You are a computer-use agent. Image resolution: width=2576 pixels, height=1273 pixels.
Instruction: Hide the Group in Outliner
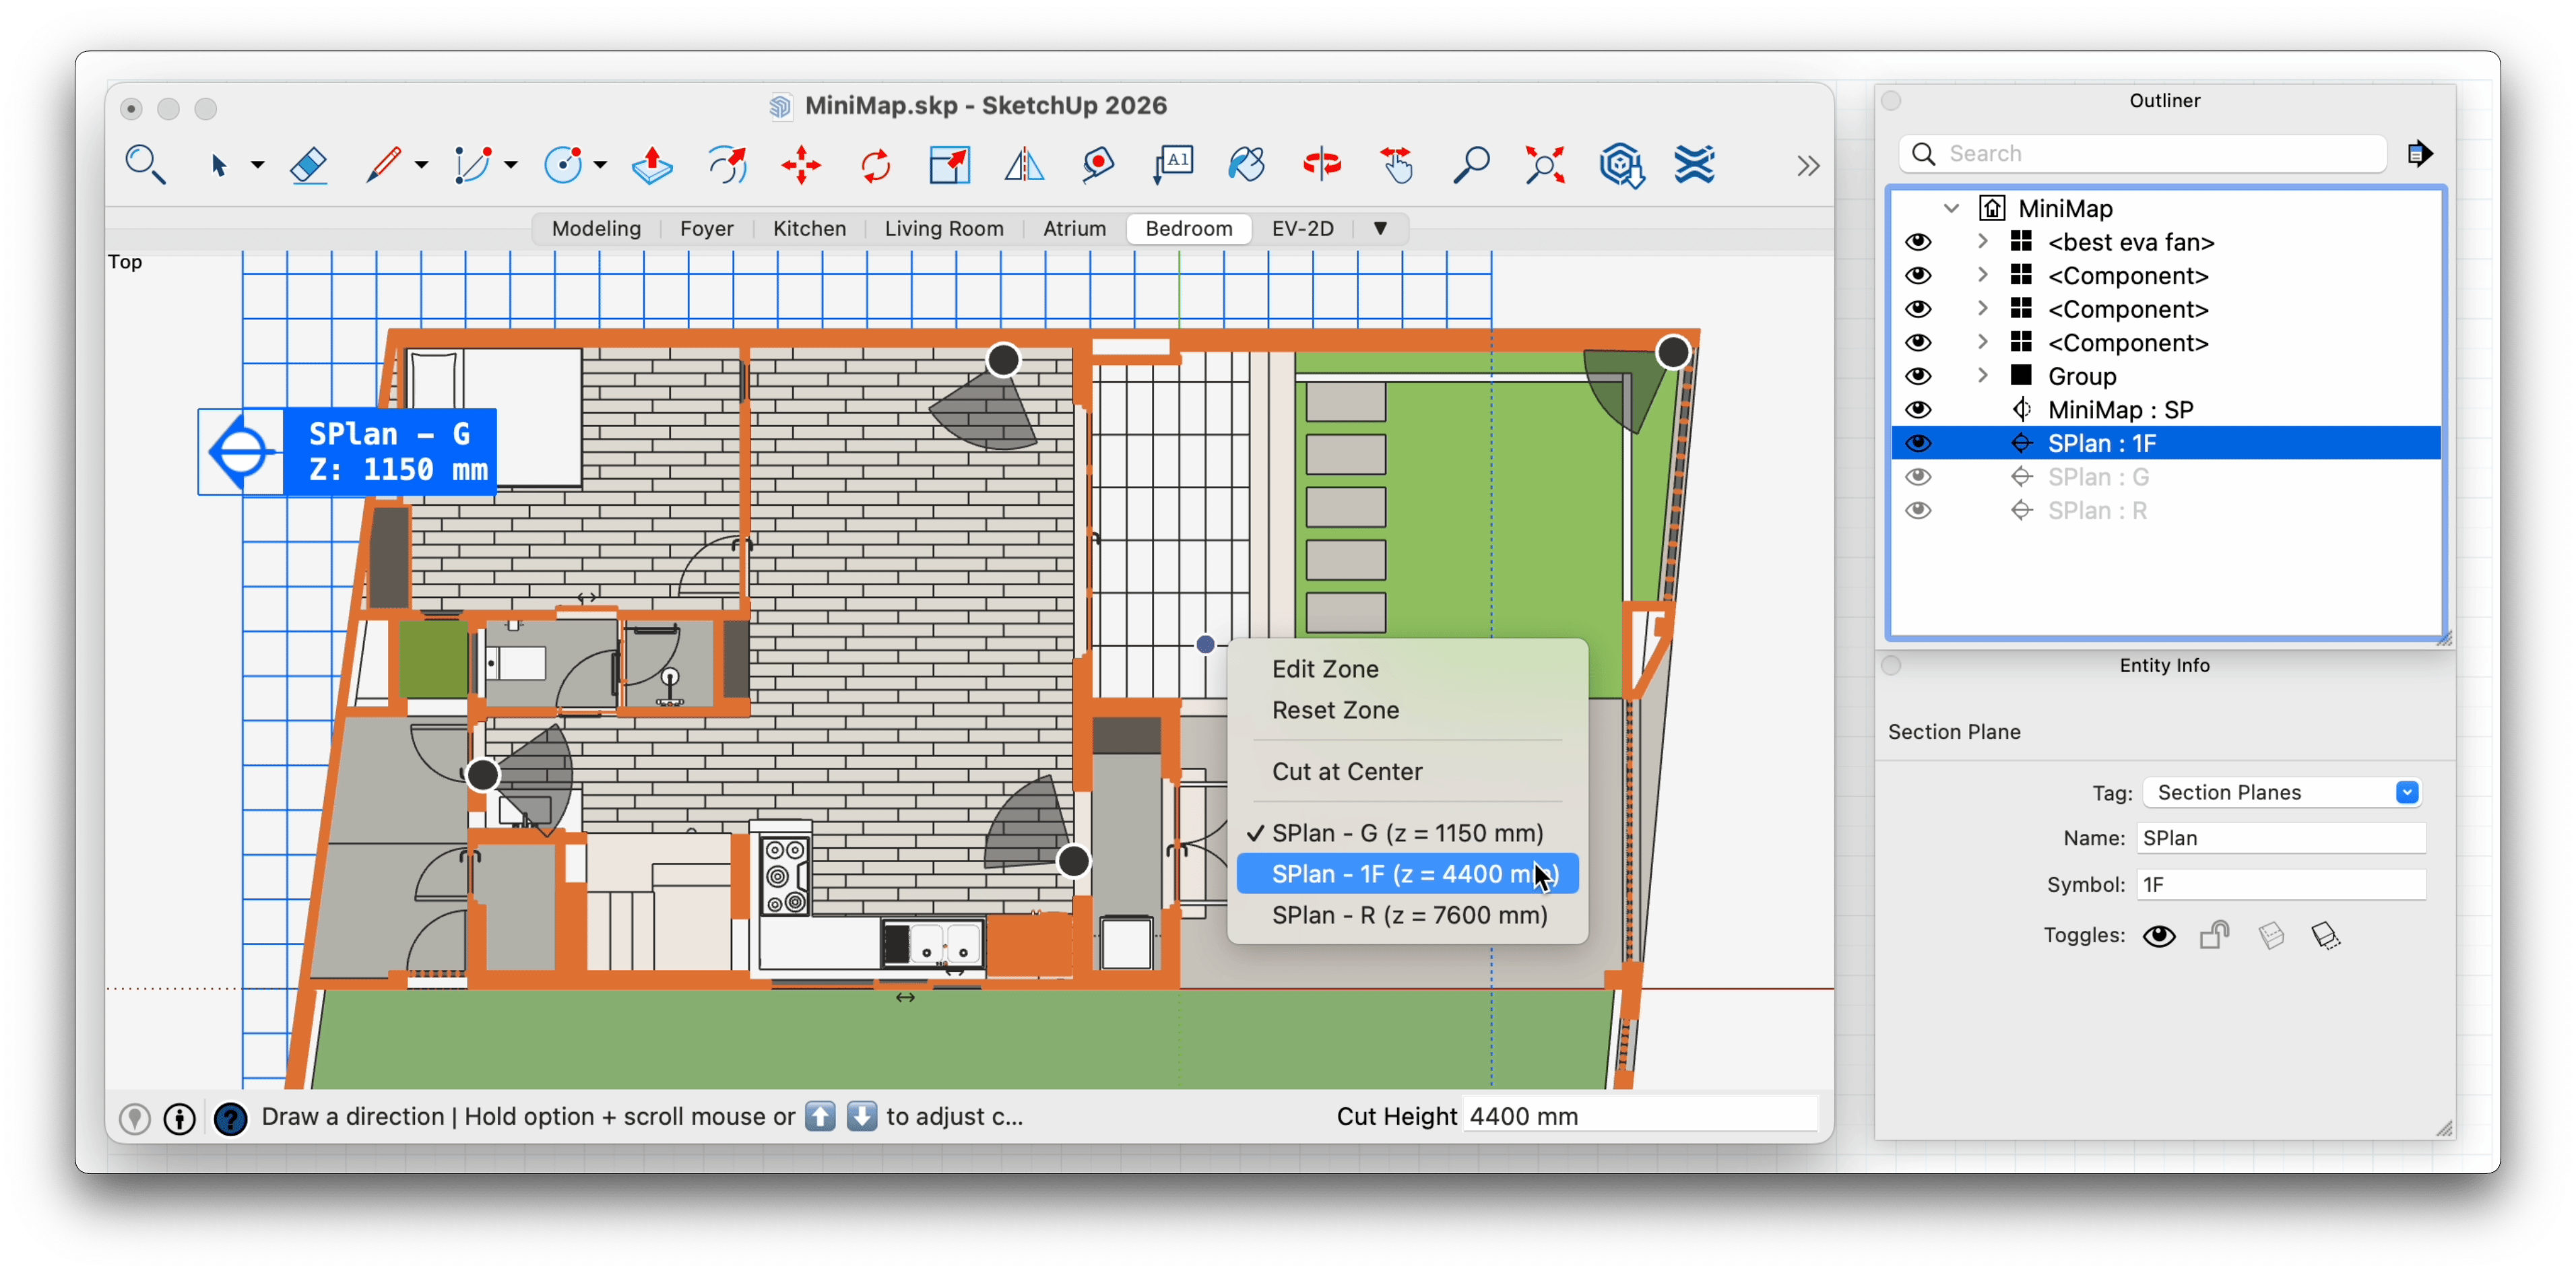pos(1917,376)
